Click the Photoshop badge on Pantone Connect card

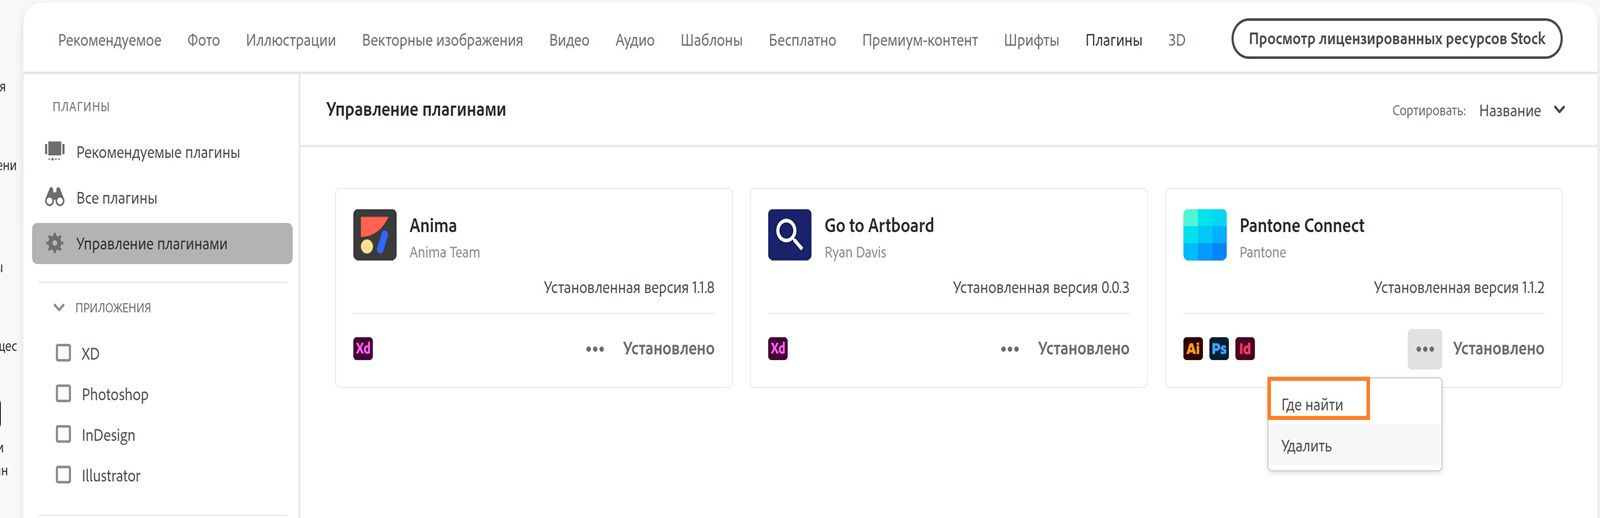pyautogui.click(x=1219, y=348)
